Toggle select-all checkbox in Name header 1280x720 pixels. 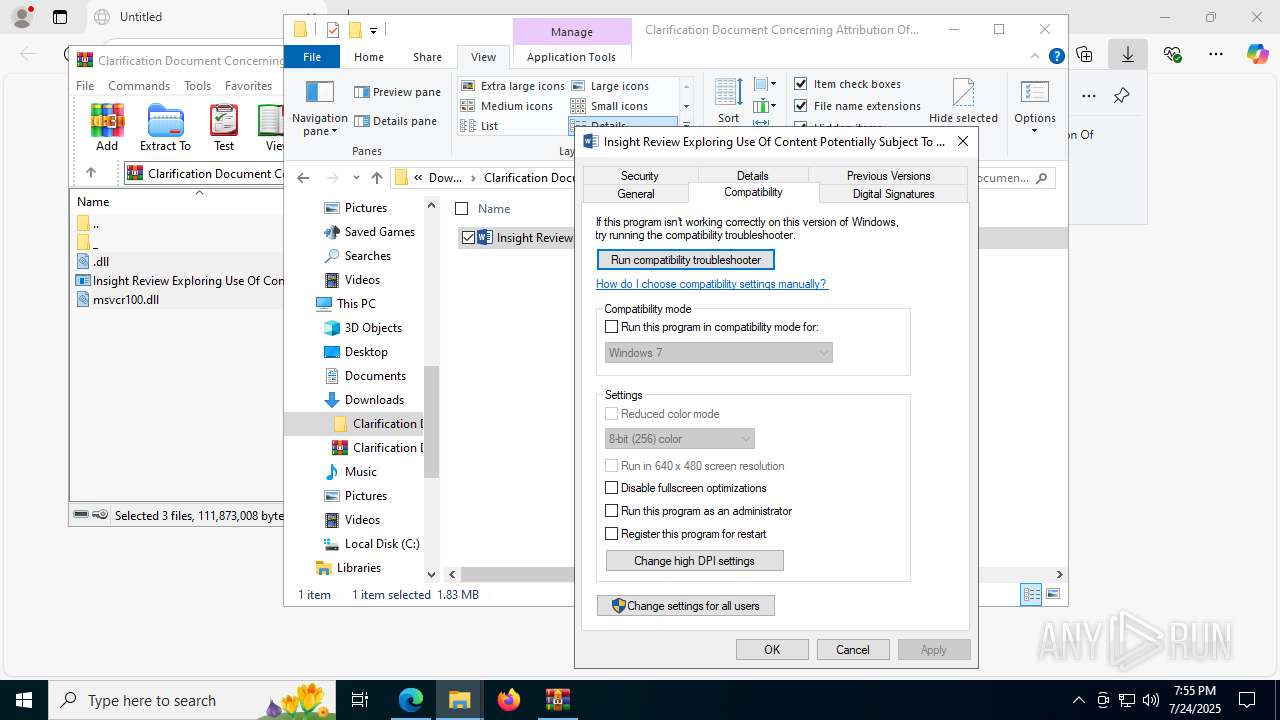(461, 209)
